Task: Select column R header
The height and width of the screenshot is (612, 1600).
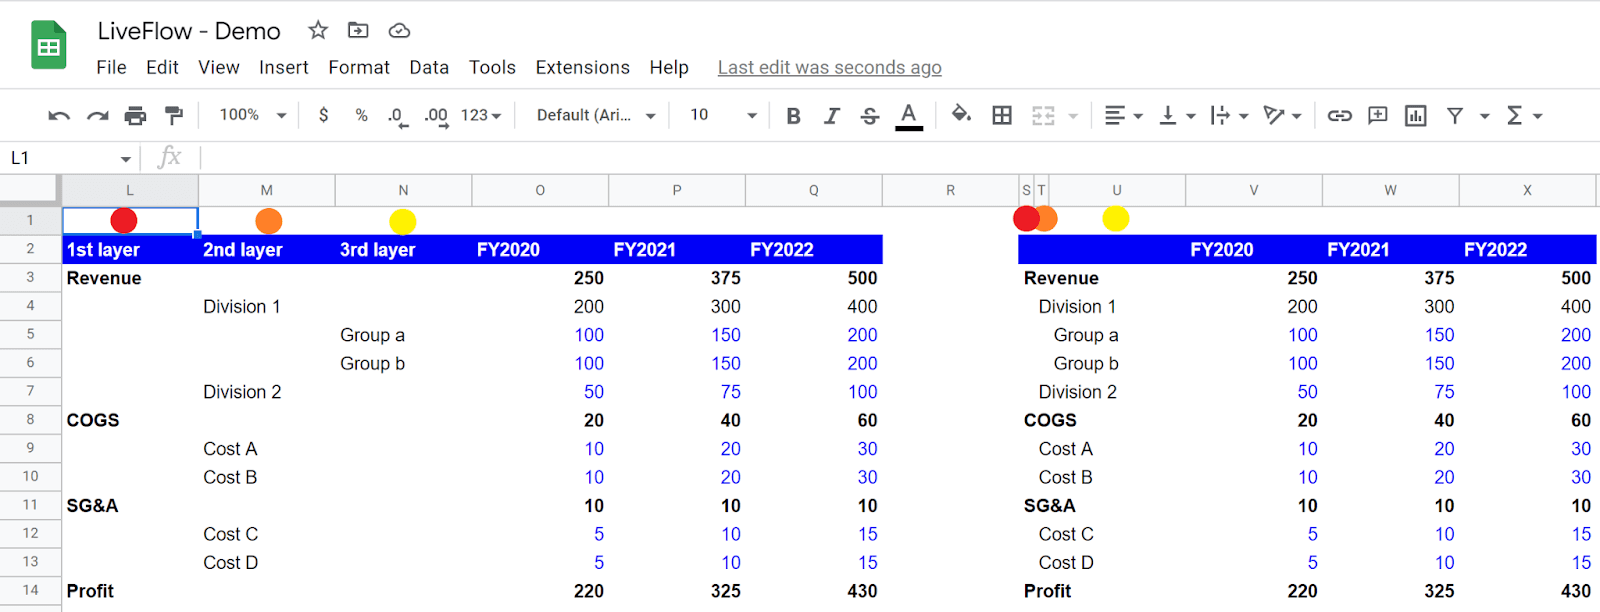Action: [x=950, y=190]
